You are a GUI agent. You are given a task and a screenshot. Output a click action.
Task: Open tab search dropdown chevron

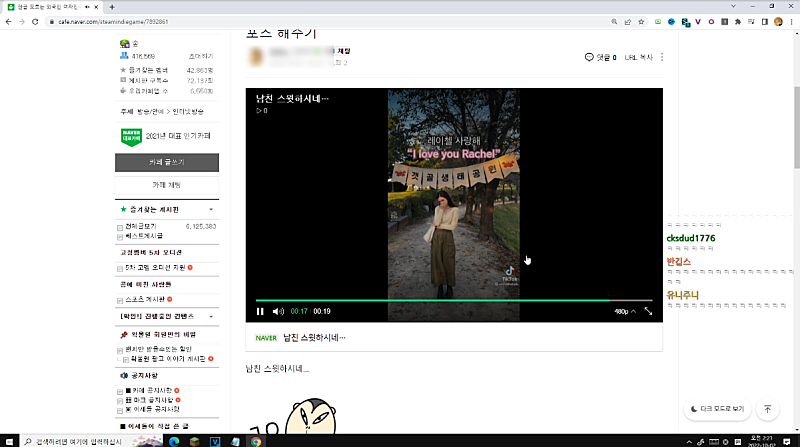[x=733, y=7]
